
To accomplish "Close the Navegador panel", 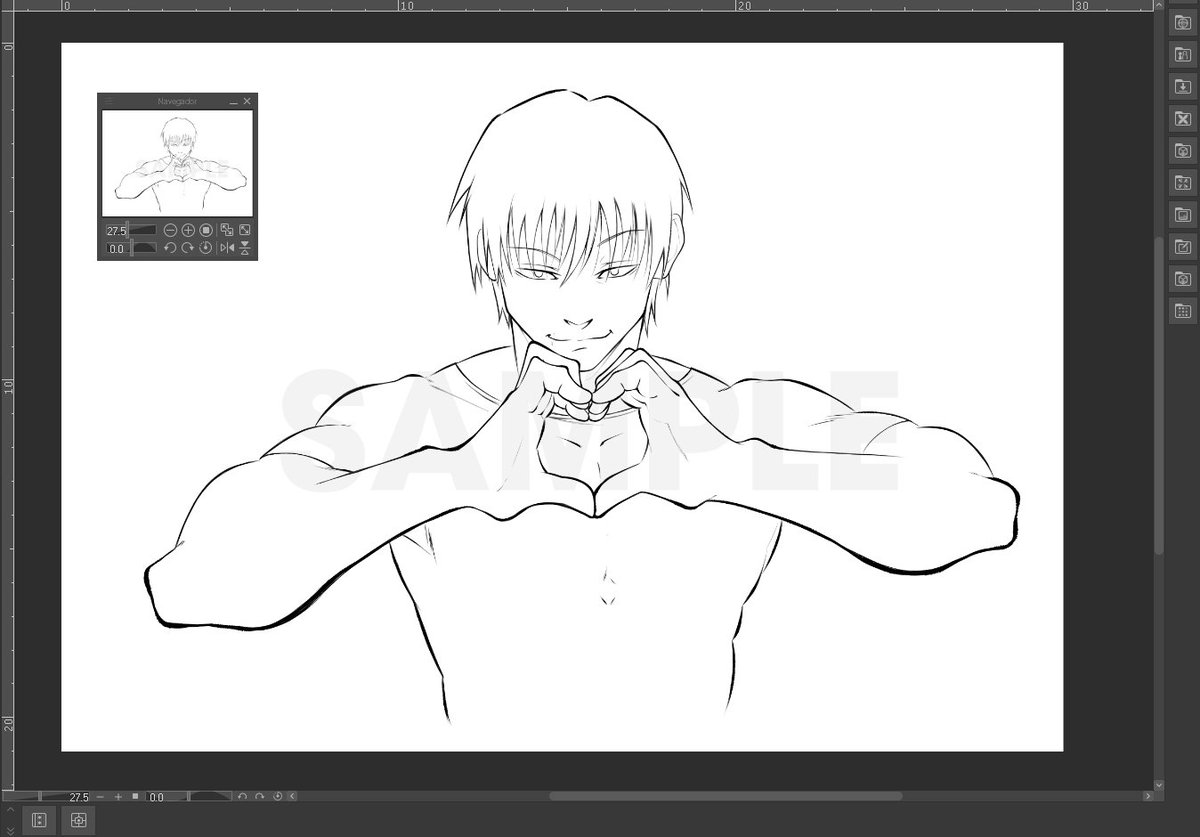I will 247,101.
